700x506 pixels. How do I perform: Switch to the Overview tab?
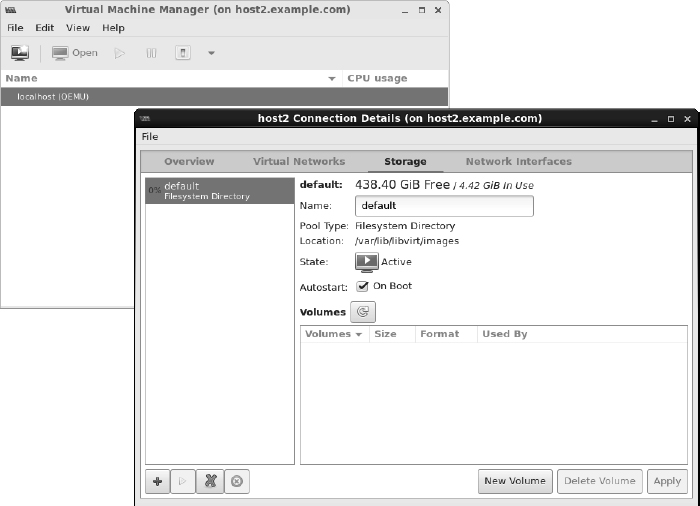coord(189,162)
